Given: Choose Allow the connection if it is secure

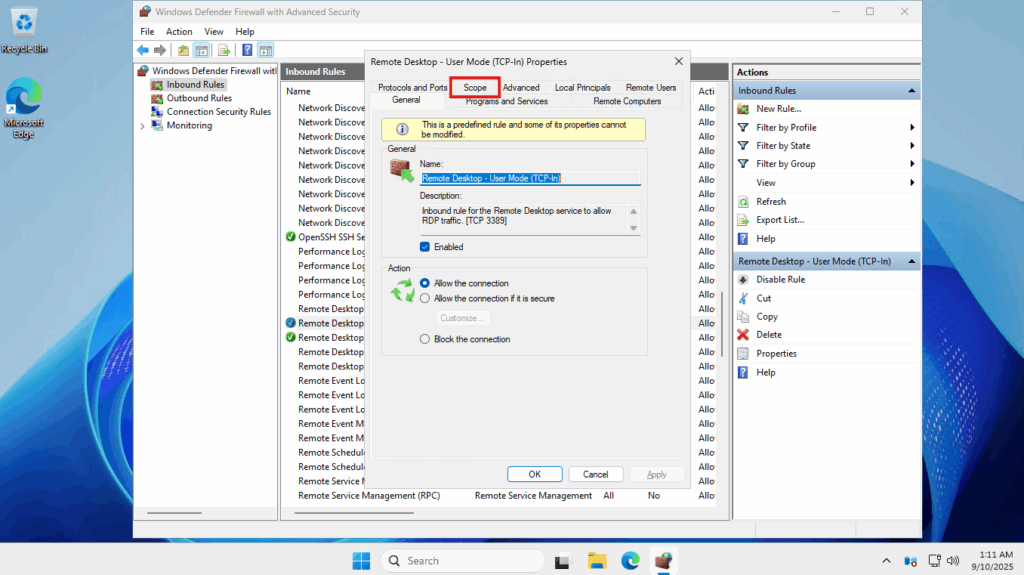Looking at the screenshot, I should coord(425,298).
